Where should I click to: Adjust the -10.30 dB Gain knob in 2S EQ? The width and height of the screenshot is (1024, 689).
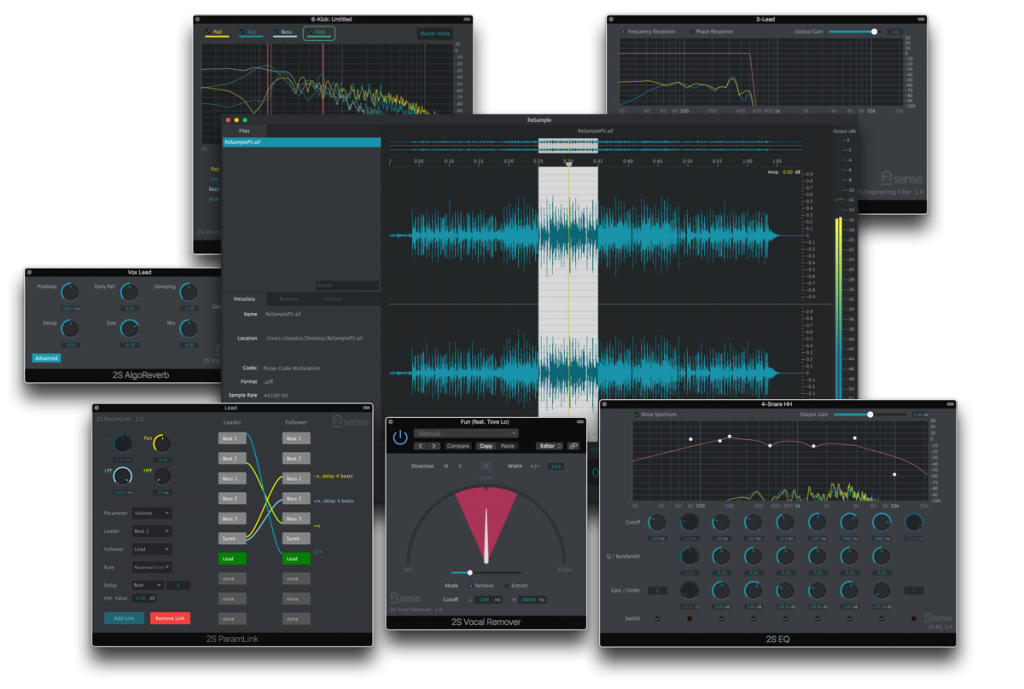[x=785, y=591]
